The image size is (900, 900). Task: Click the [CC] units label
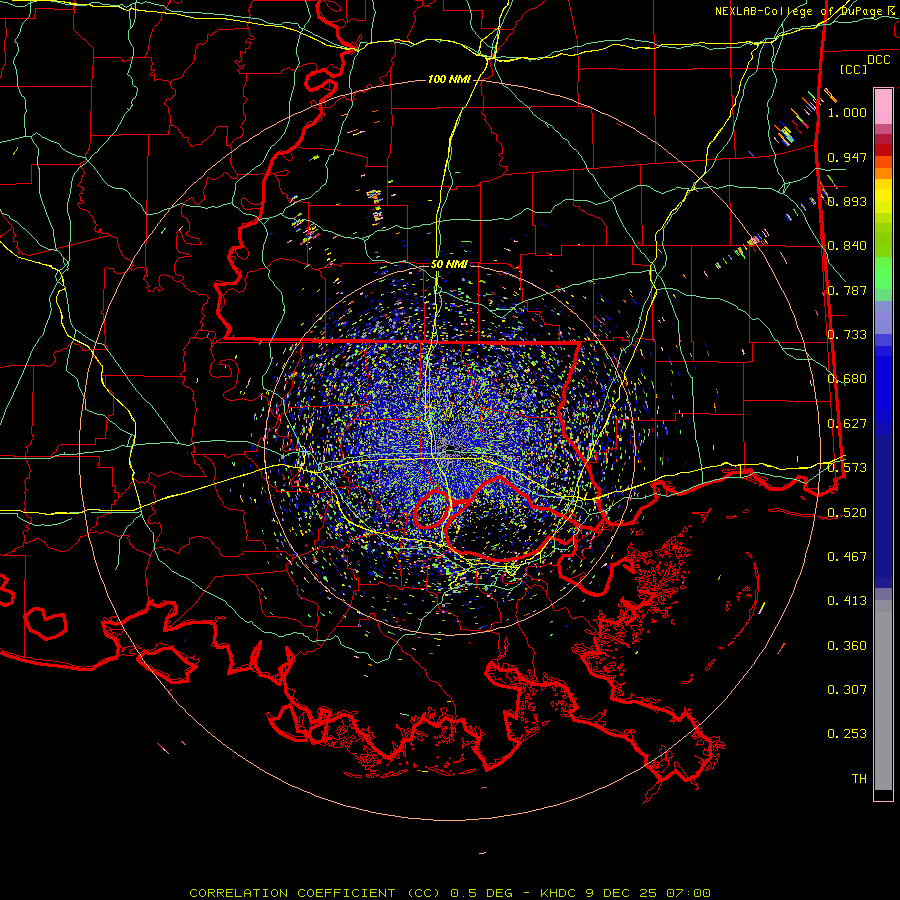(x=854, y=69)
